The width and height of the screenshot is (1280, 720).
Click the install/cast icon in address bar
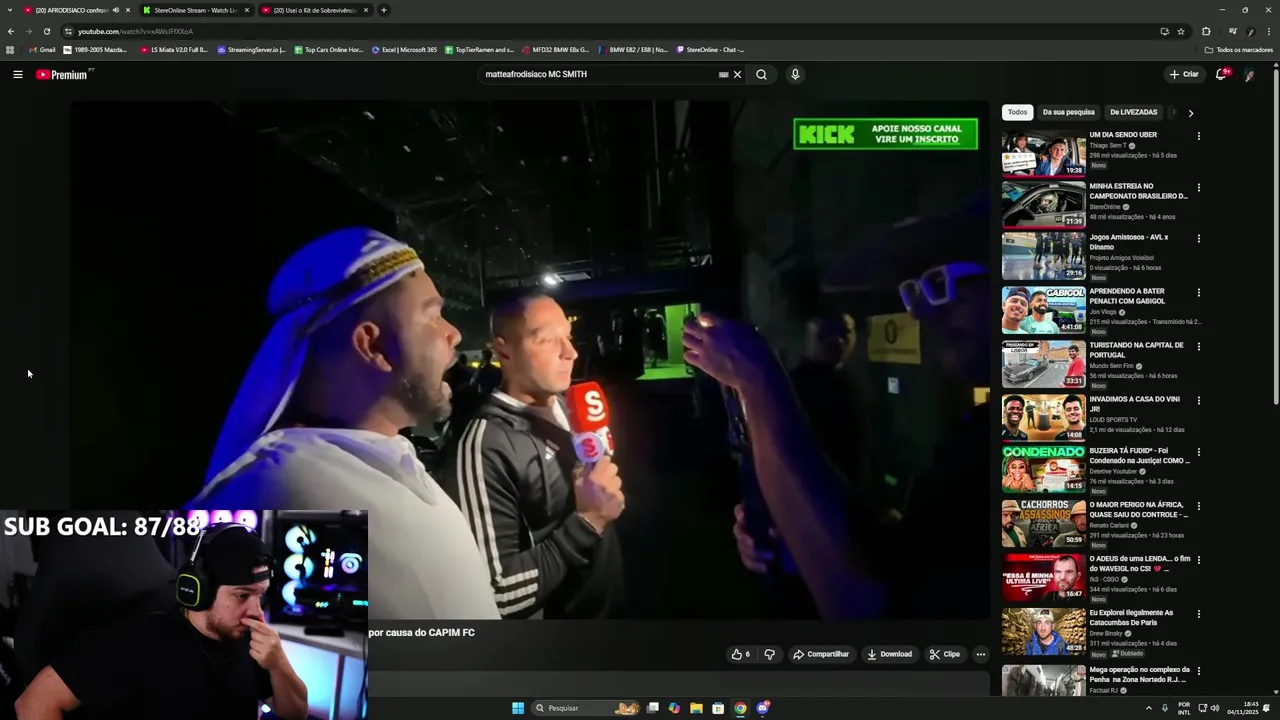[1164, 31]
